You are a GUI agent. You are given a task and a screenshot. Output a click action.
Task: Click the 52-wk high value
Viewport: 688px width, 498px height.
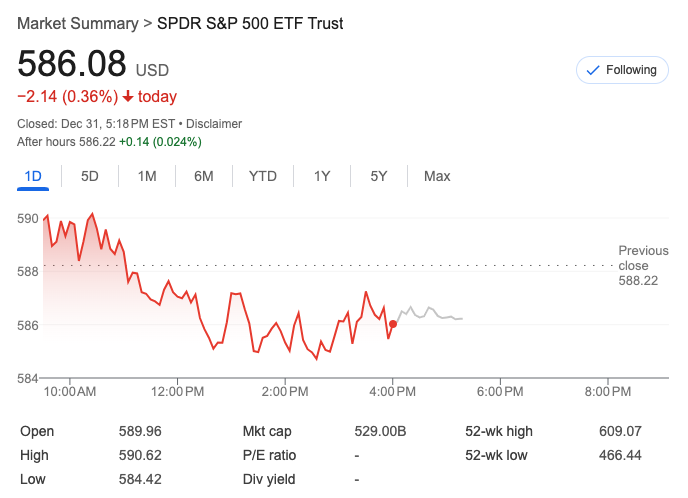tap(619, 432)
